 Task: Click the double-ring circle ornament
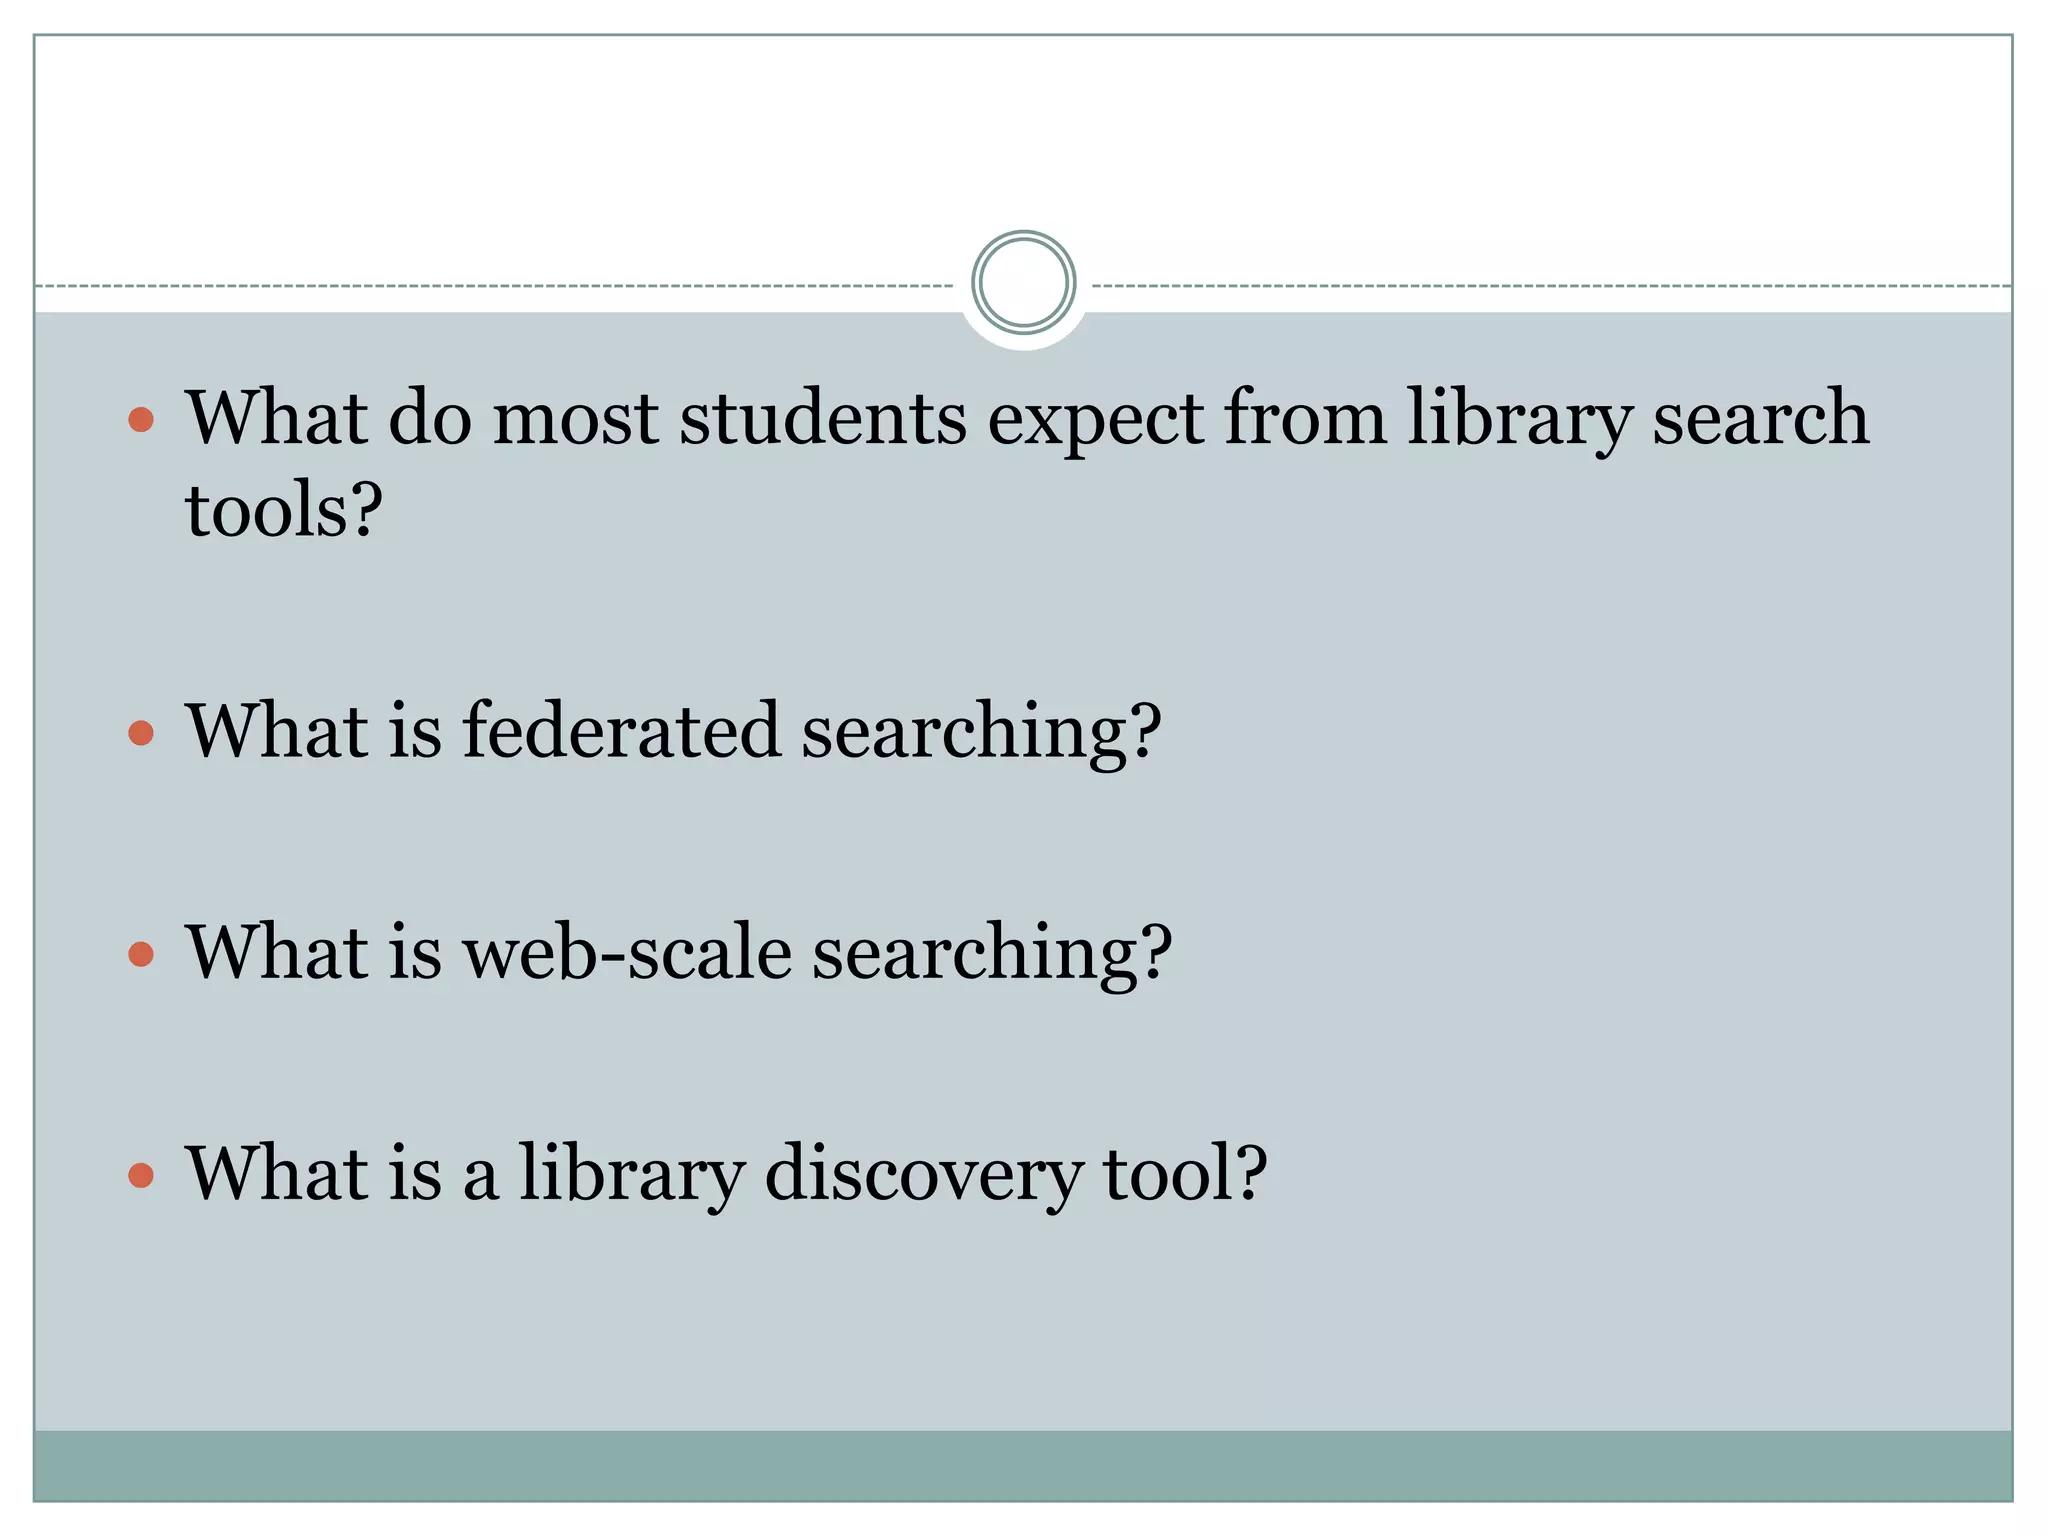(x=1023, y=283)
